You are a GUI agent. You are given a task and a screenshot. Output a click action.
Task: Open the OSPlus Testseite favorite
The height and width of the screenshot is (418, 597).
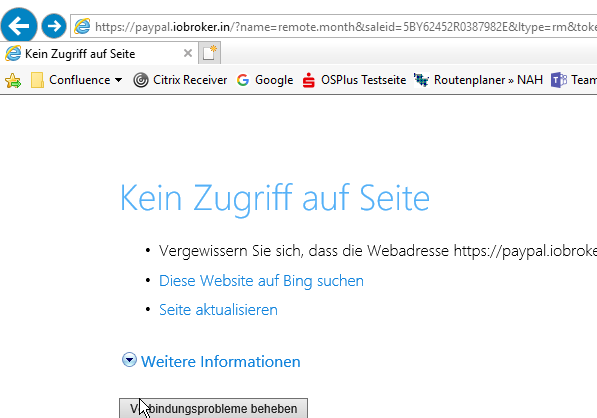point(354,80)
